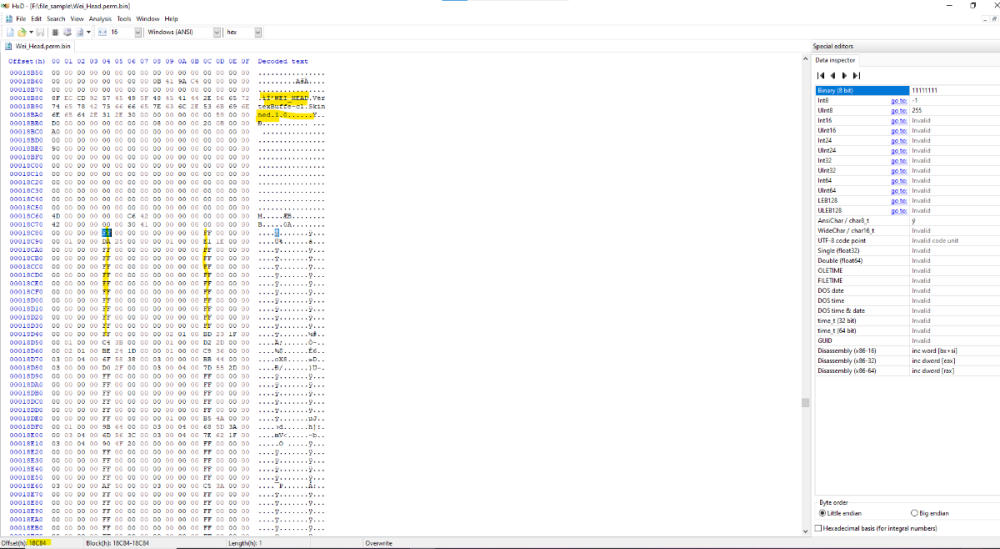Go to next byte in Data inspector

(844, 75)
